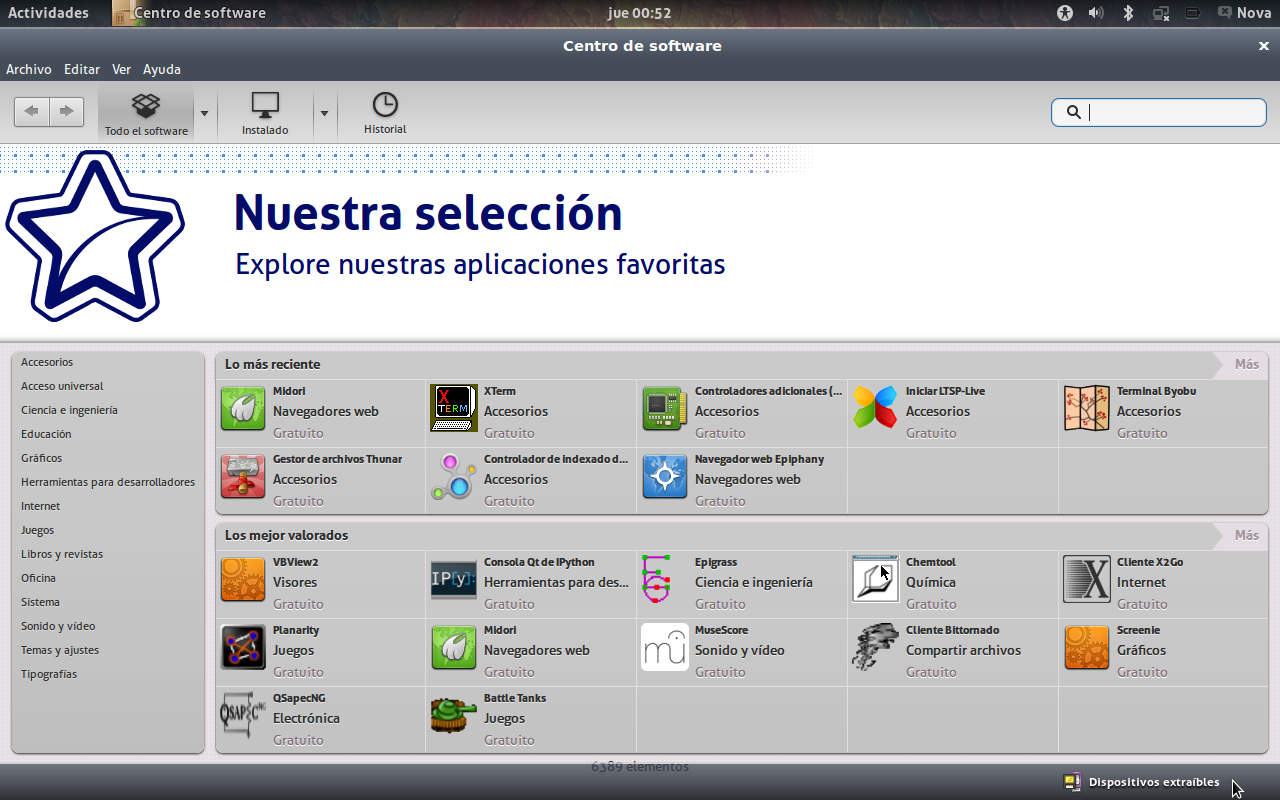Open the Educación category

point(46,434)
